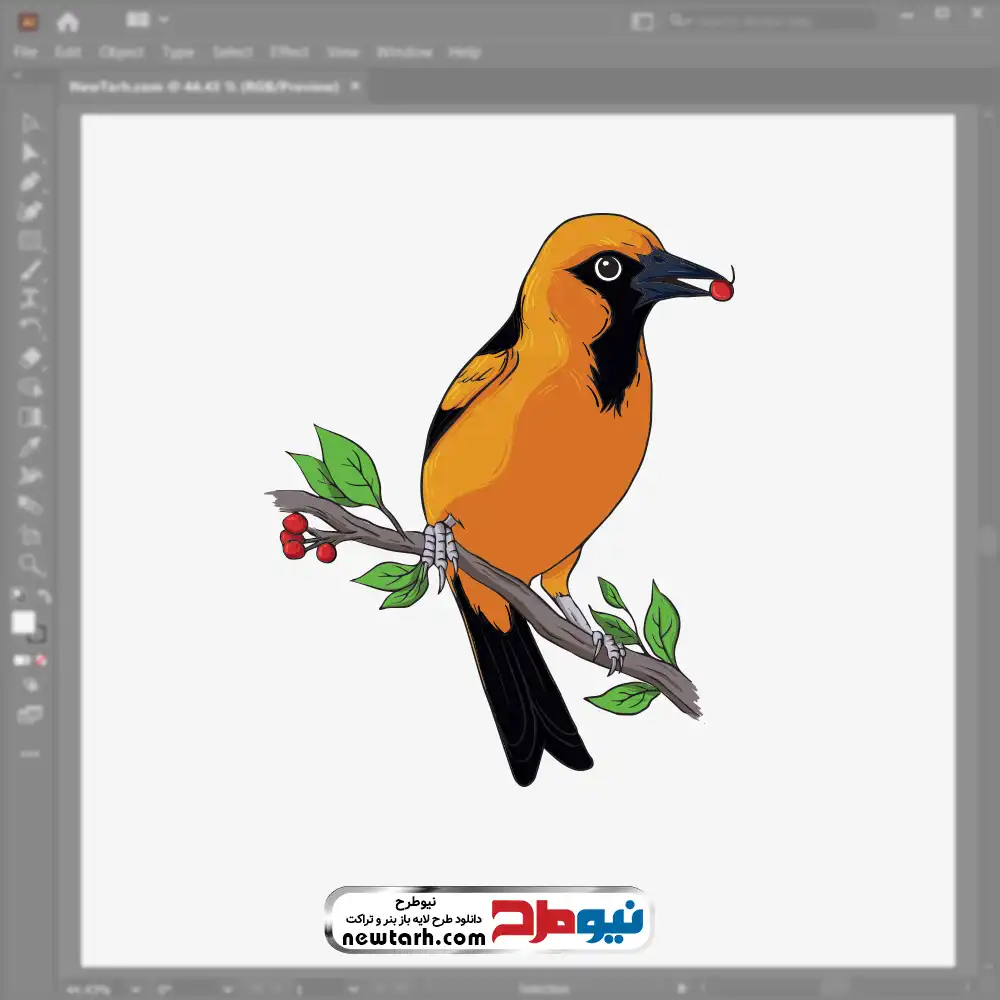Close the NewTarh.com document tab
This screenshot has height=1000, width=1000.
click(355, 87)
